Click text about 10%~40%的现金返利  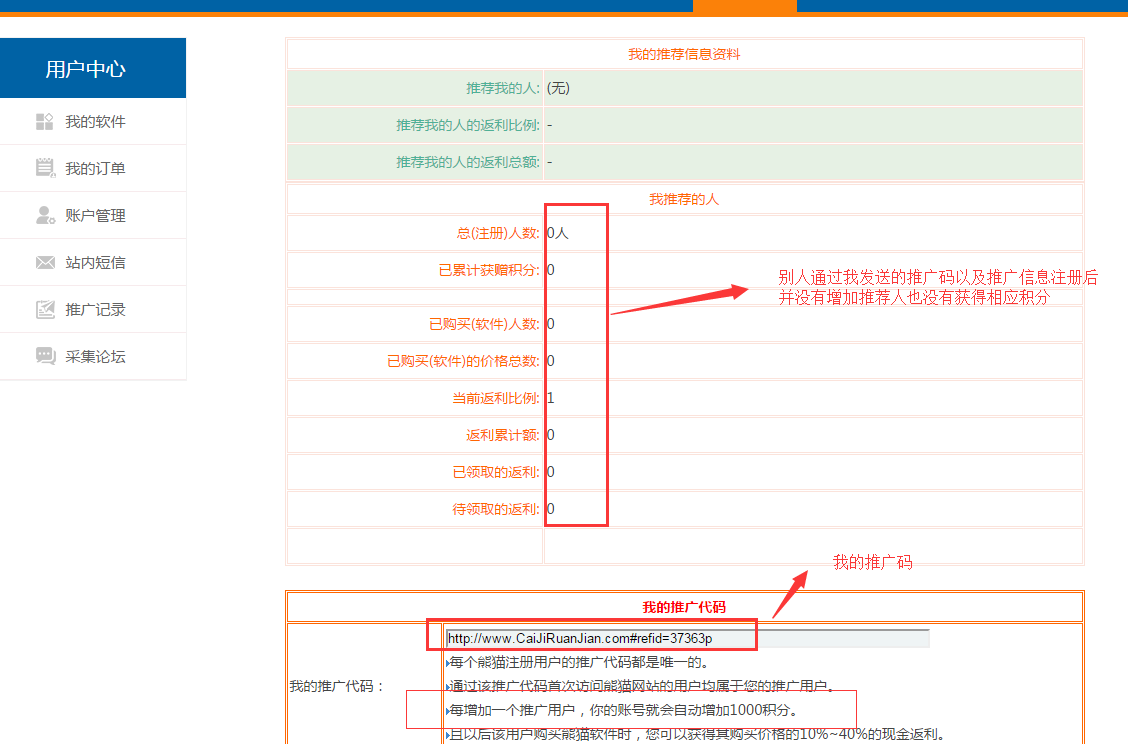point(696,734)
